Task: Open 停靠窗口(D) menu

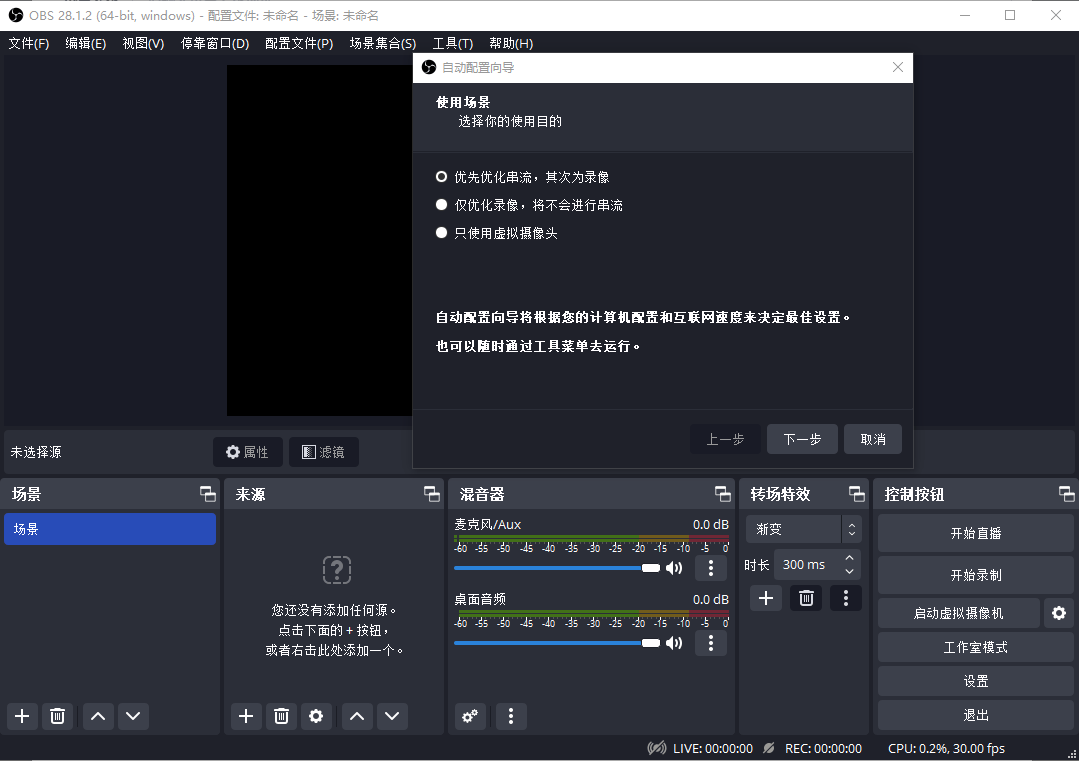Action: coord(215,43)
